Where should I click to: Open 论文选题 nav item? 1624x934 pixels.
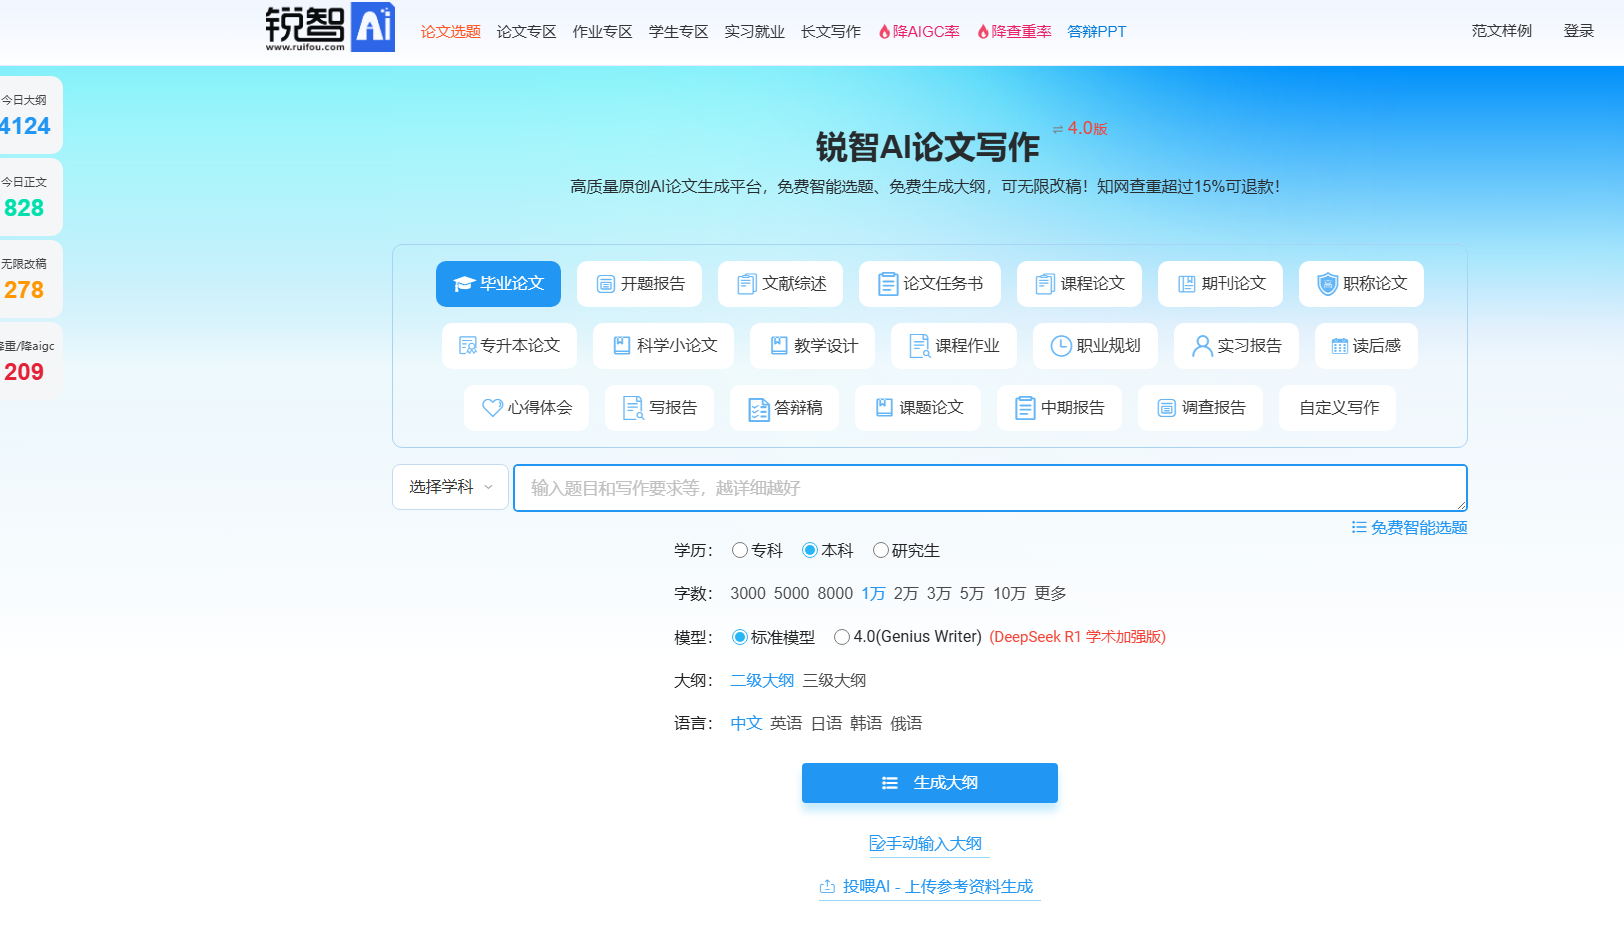tap(451, 32)
